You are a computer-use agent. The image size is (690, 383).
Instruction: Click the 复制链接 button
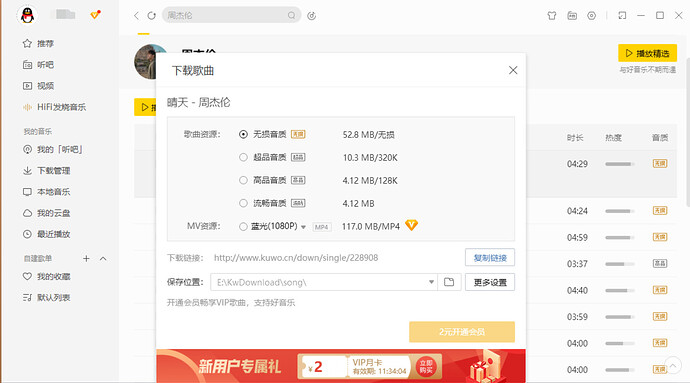[490, 258]
